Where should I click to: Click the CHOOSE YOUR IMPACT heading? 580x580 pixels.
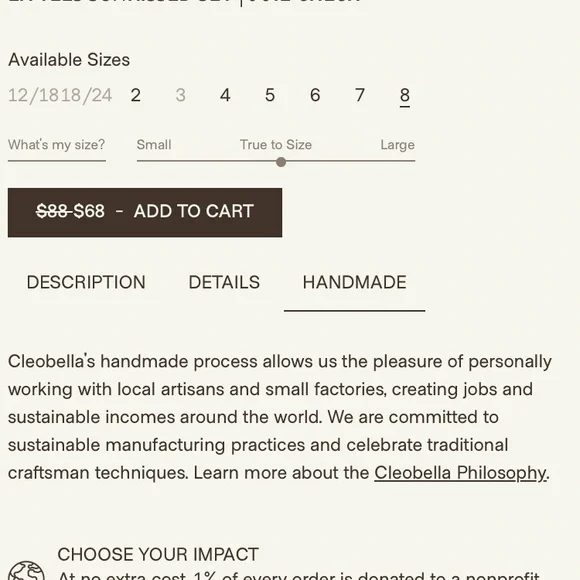coord(158,554)
